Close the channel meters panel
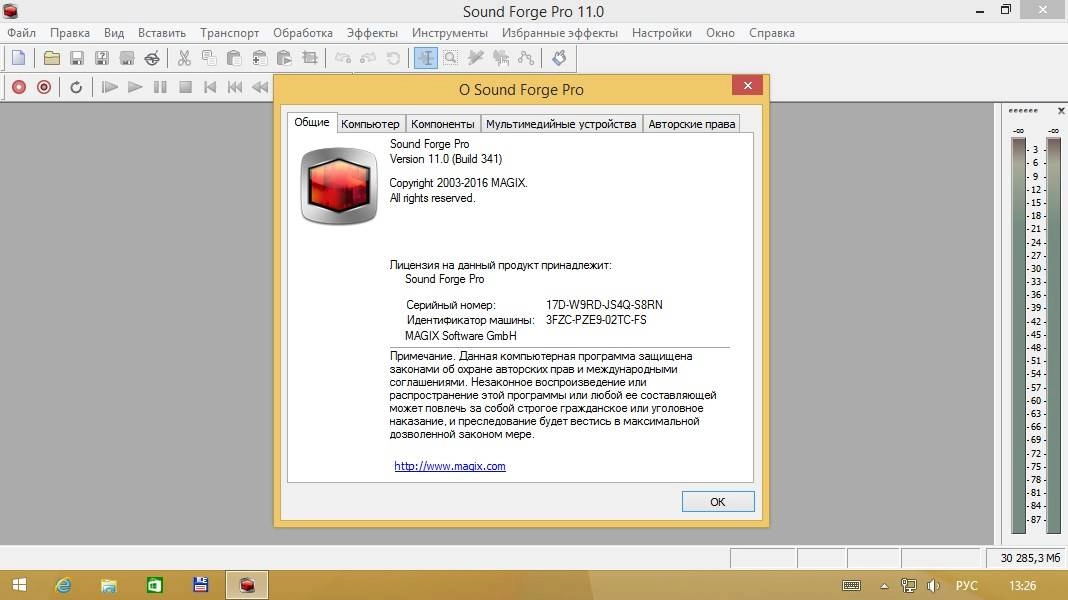Image resolution: width=1068 pixels, height=600 pixels. coord(1061,110)
